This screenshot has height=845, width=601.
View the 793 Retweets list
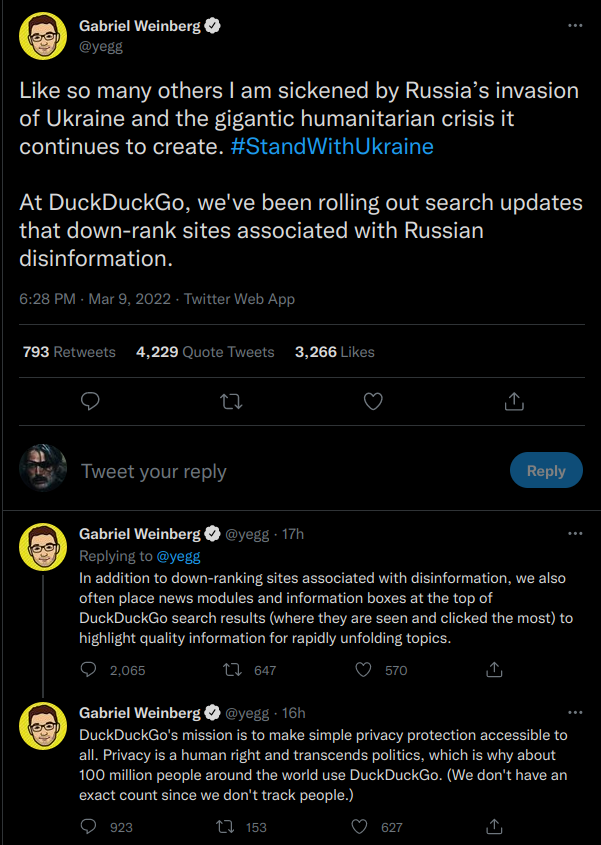69,352
